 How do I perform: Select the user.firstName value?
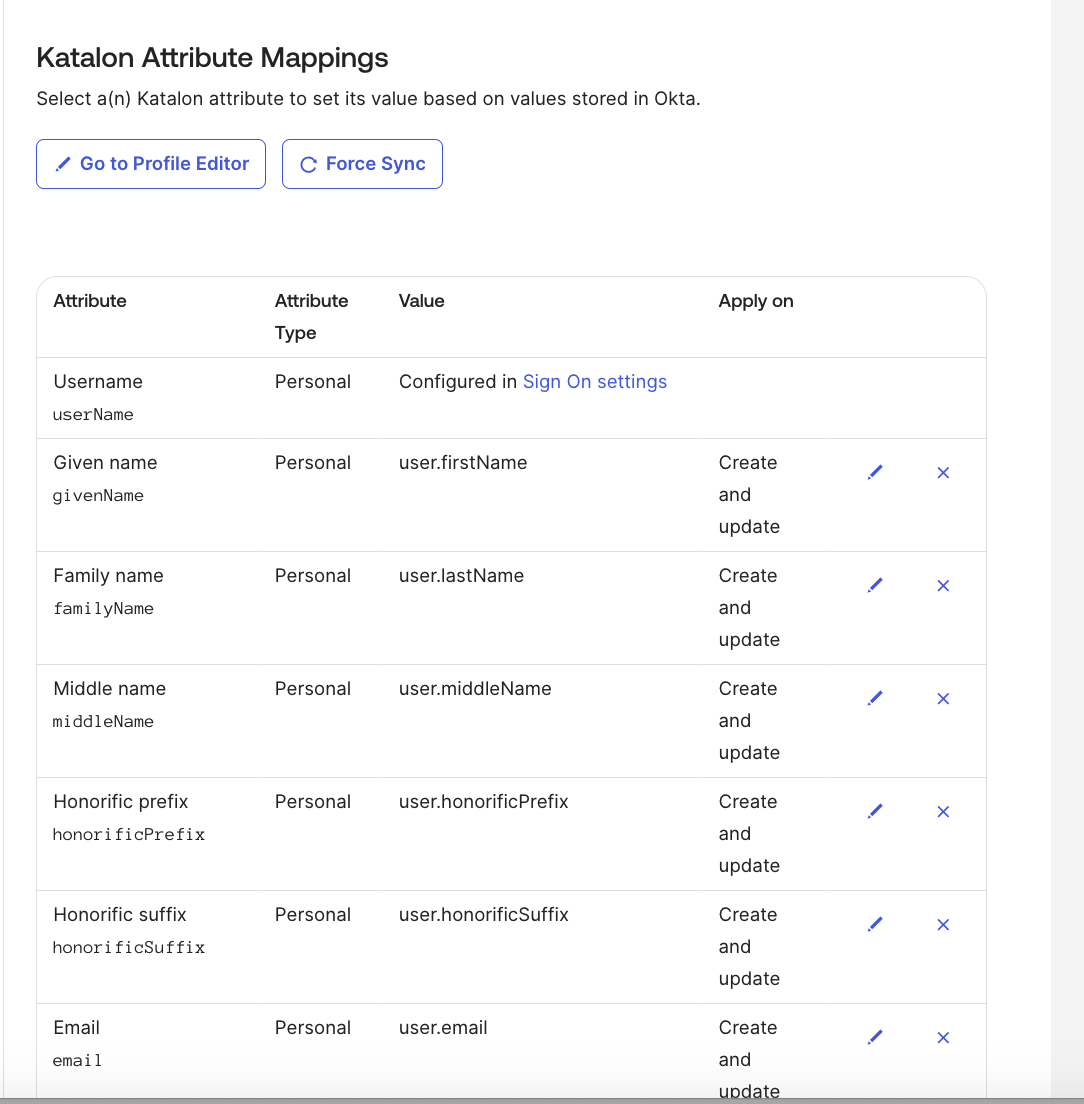pos(463,463)
